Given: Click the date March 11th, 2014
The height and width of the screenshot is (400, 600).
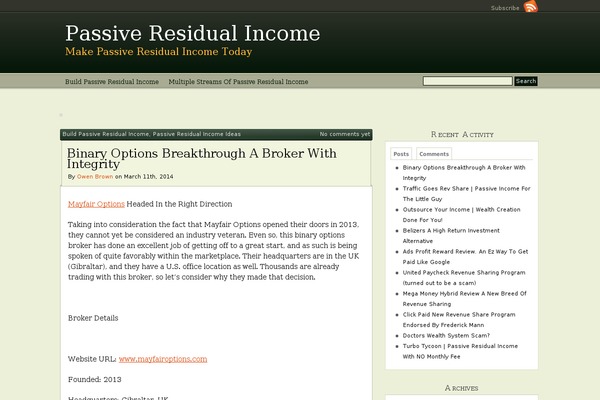Looking at the screenshot, I should click(148, 176).
